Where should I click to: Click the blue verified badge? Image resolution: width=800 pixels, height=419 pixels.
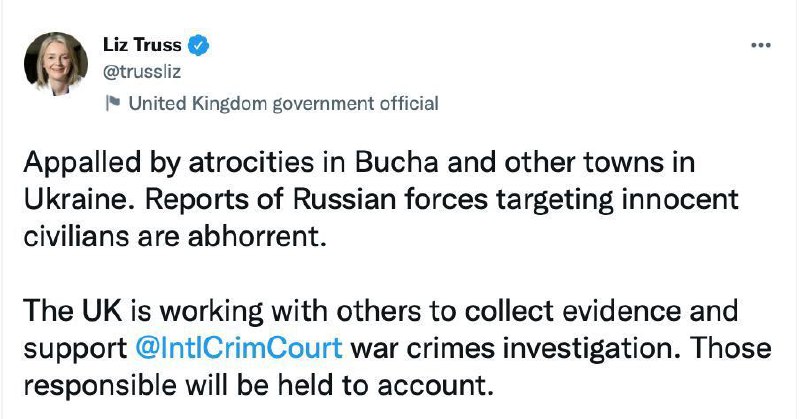[x=199, y=46]
